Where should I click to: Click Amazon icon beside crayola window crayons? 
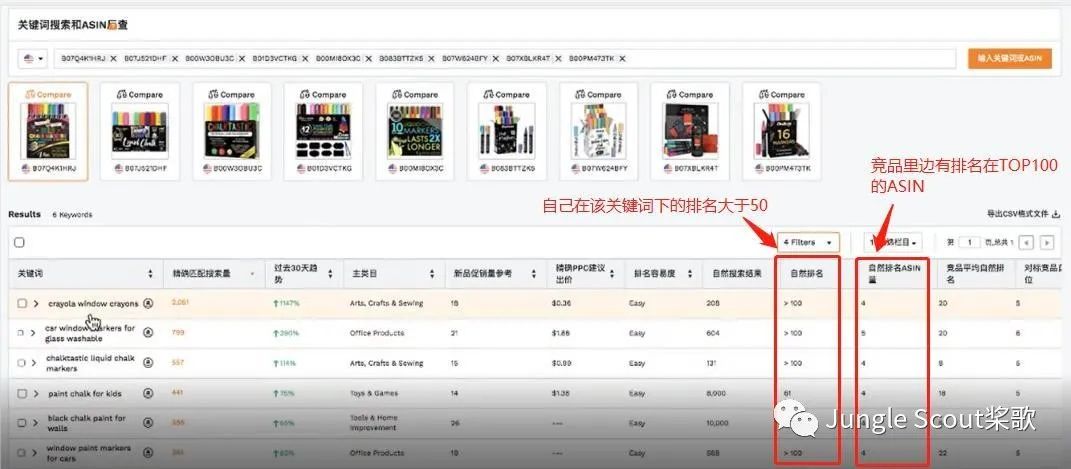click(148, 303)
